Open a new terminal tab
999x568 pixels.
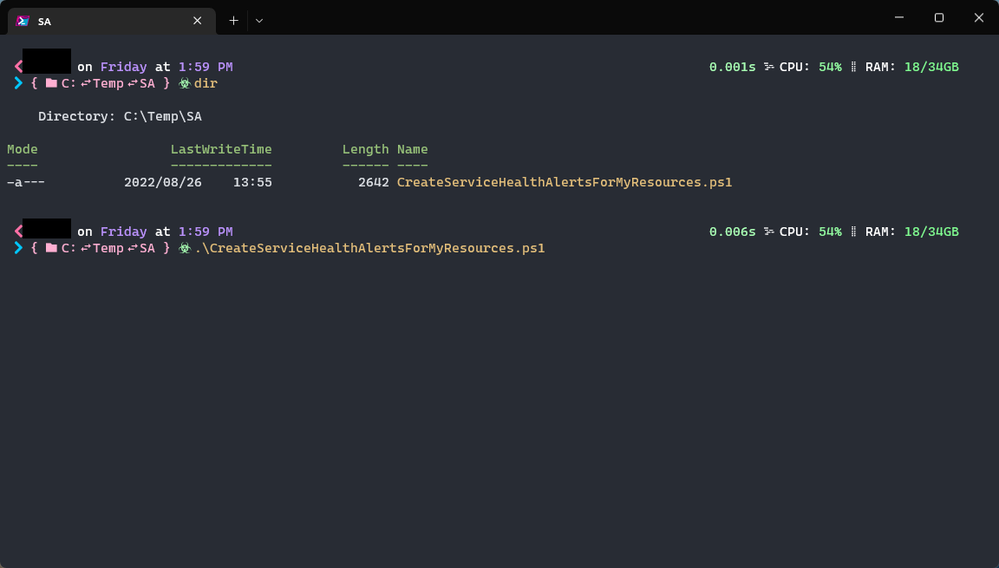(x=233, y=20)
